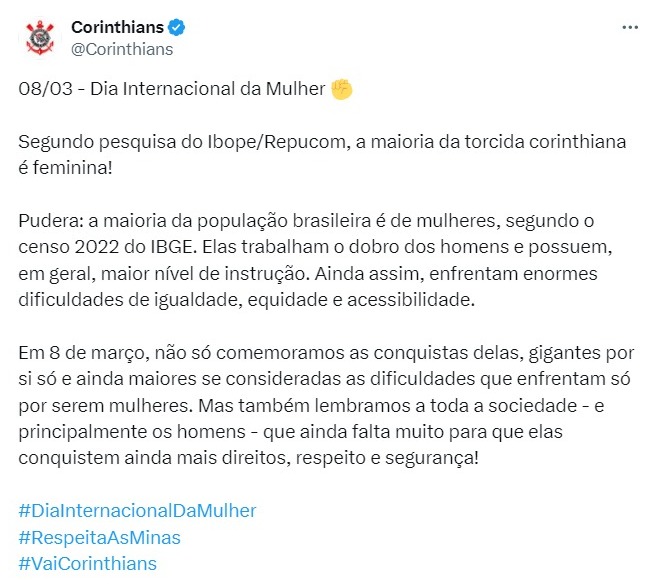Click the "08/03 - Dia Internacional da Mulher" heading
Image resolution: width=655 pixels, height=584 pixels.
pyautogui.click(x=172, y=89)
